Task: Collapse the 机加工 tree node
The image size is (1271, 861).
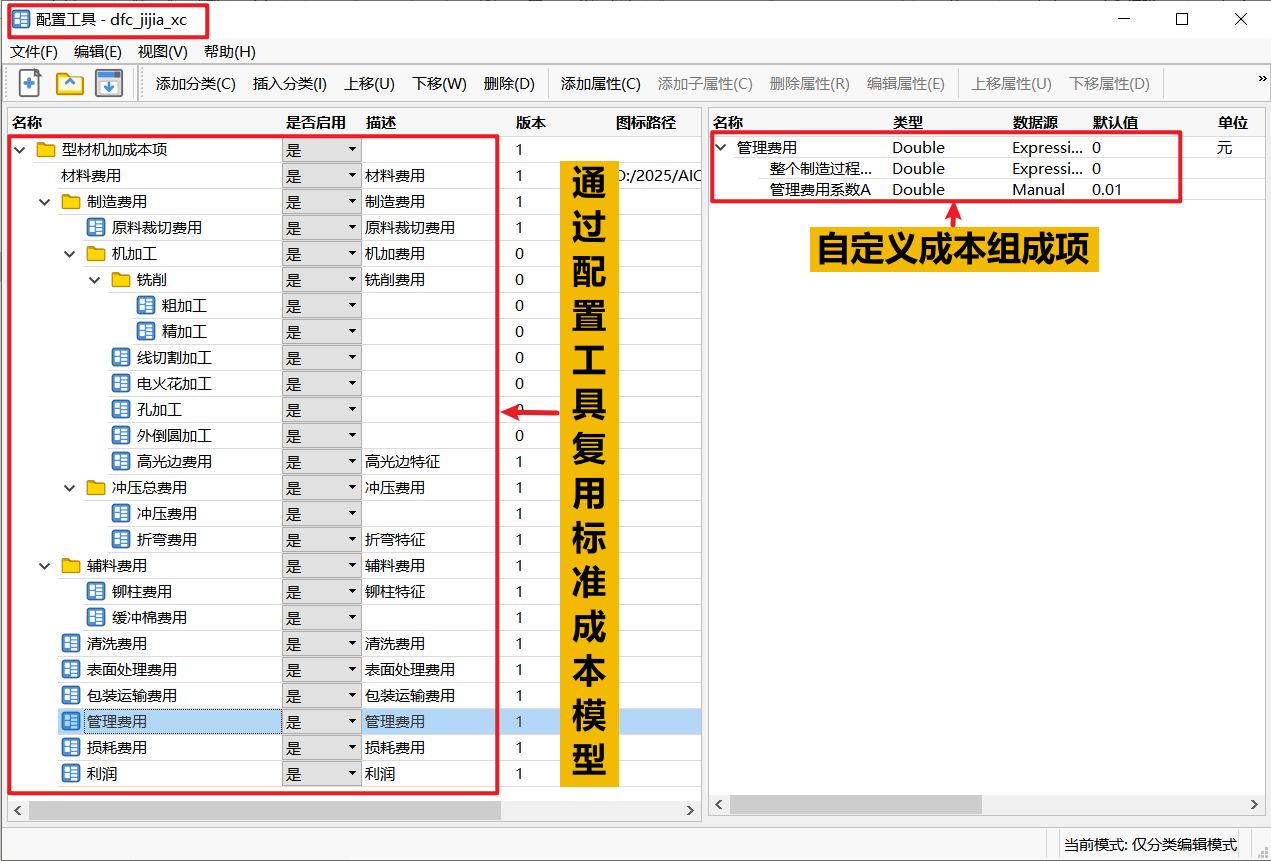Action: (x=69, y=254)
